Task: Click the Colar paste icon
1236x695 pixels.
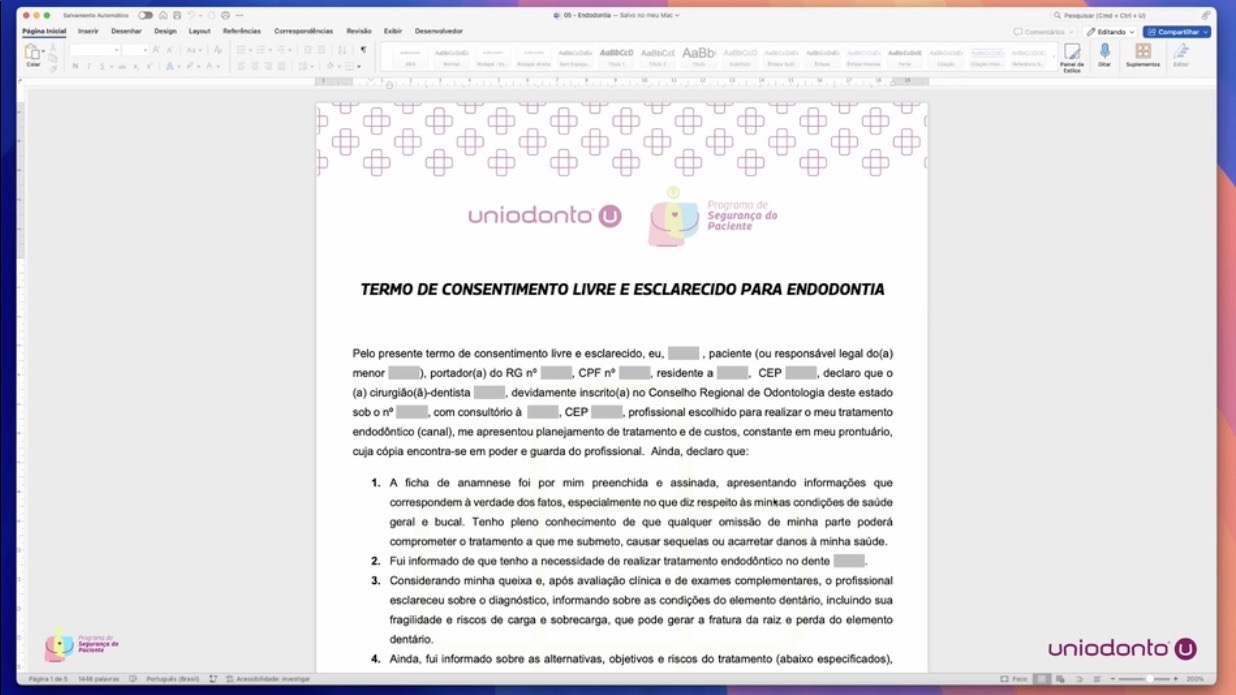Action: (33, 54)
